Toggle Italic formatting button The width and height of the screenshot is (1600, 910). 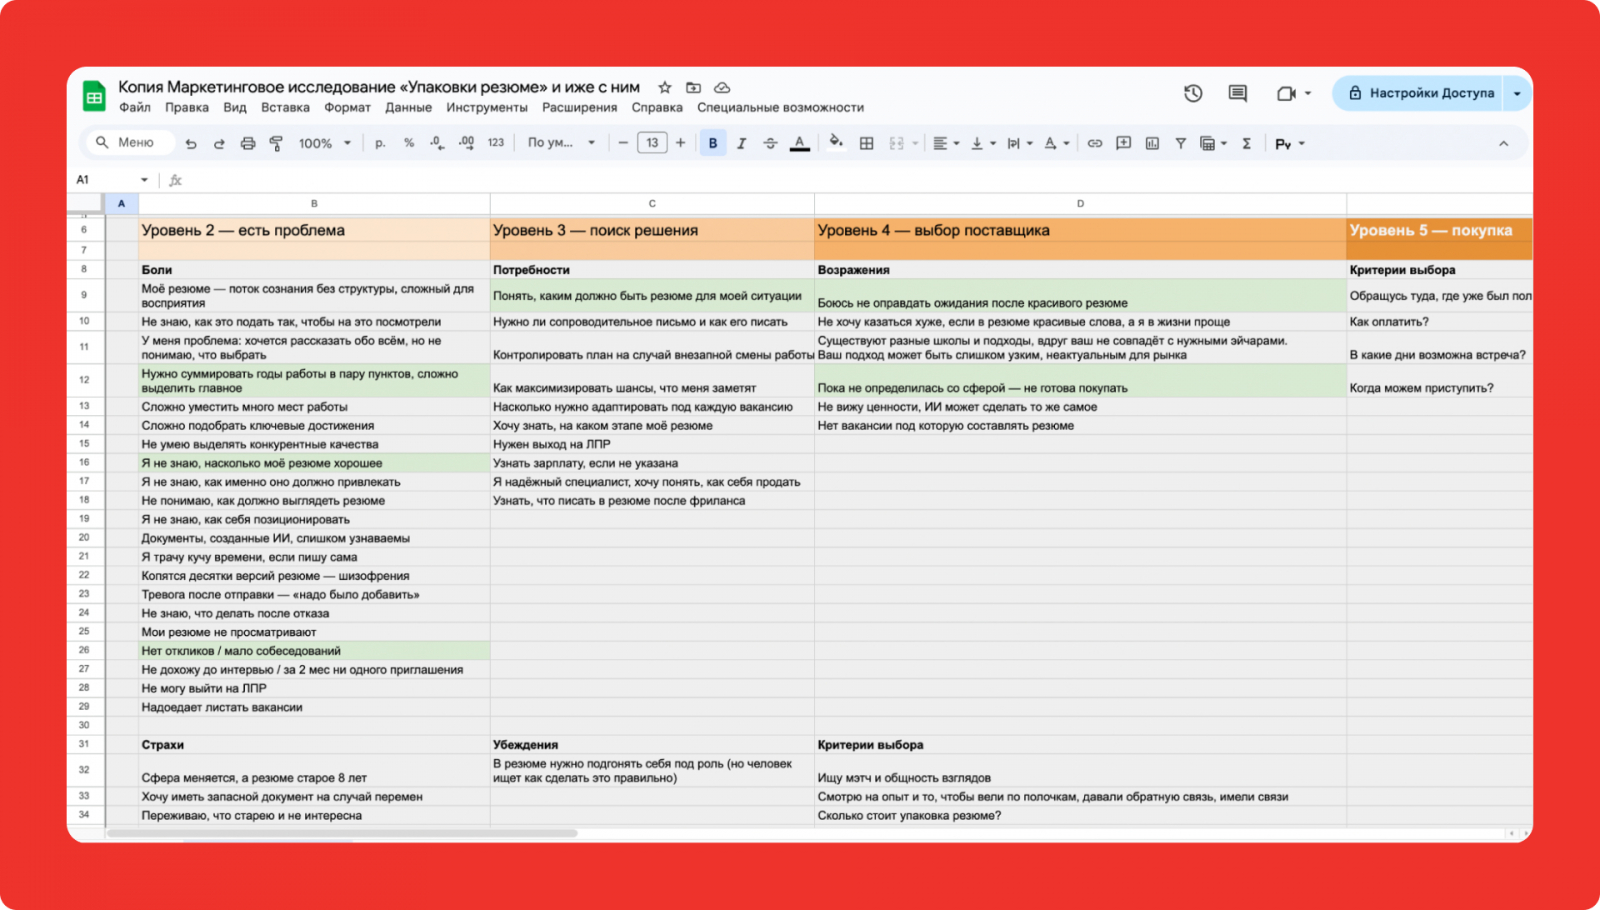click(741, 143)
